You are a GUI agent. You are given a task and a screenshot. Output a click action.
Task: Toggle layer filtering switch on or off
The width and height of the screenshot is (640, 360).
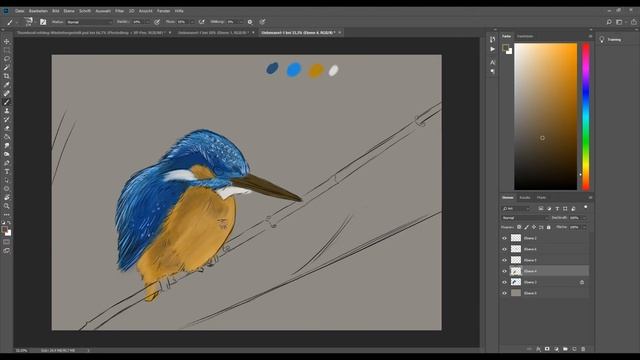[x=586, y=207]
